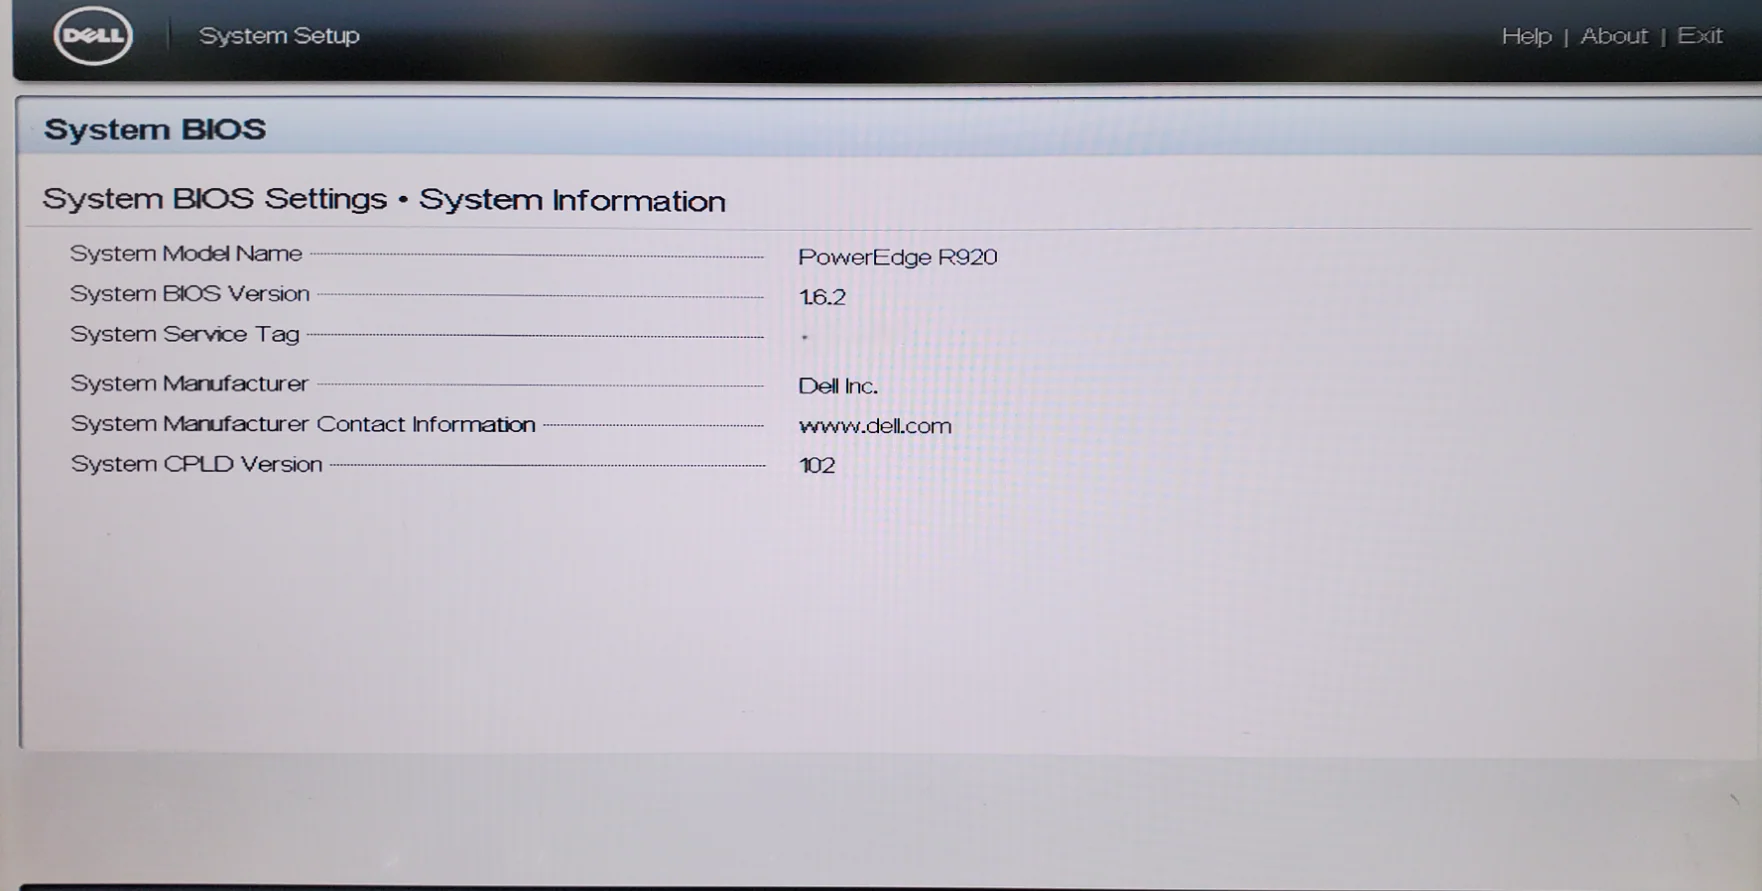The image size is (1762, 891).
Task: Click Exit to leave System Setup
Action: pyautogui.click(x=1699, y=36)
